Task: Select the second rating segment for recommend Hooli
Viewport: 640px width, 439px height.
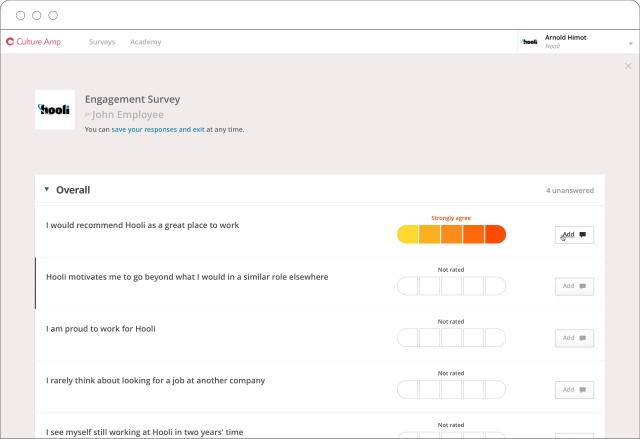Action: pos(429,234)
